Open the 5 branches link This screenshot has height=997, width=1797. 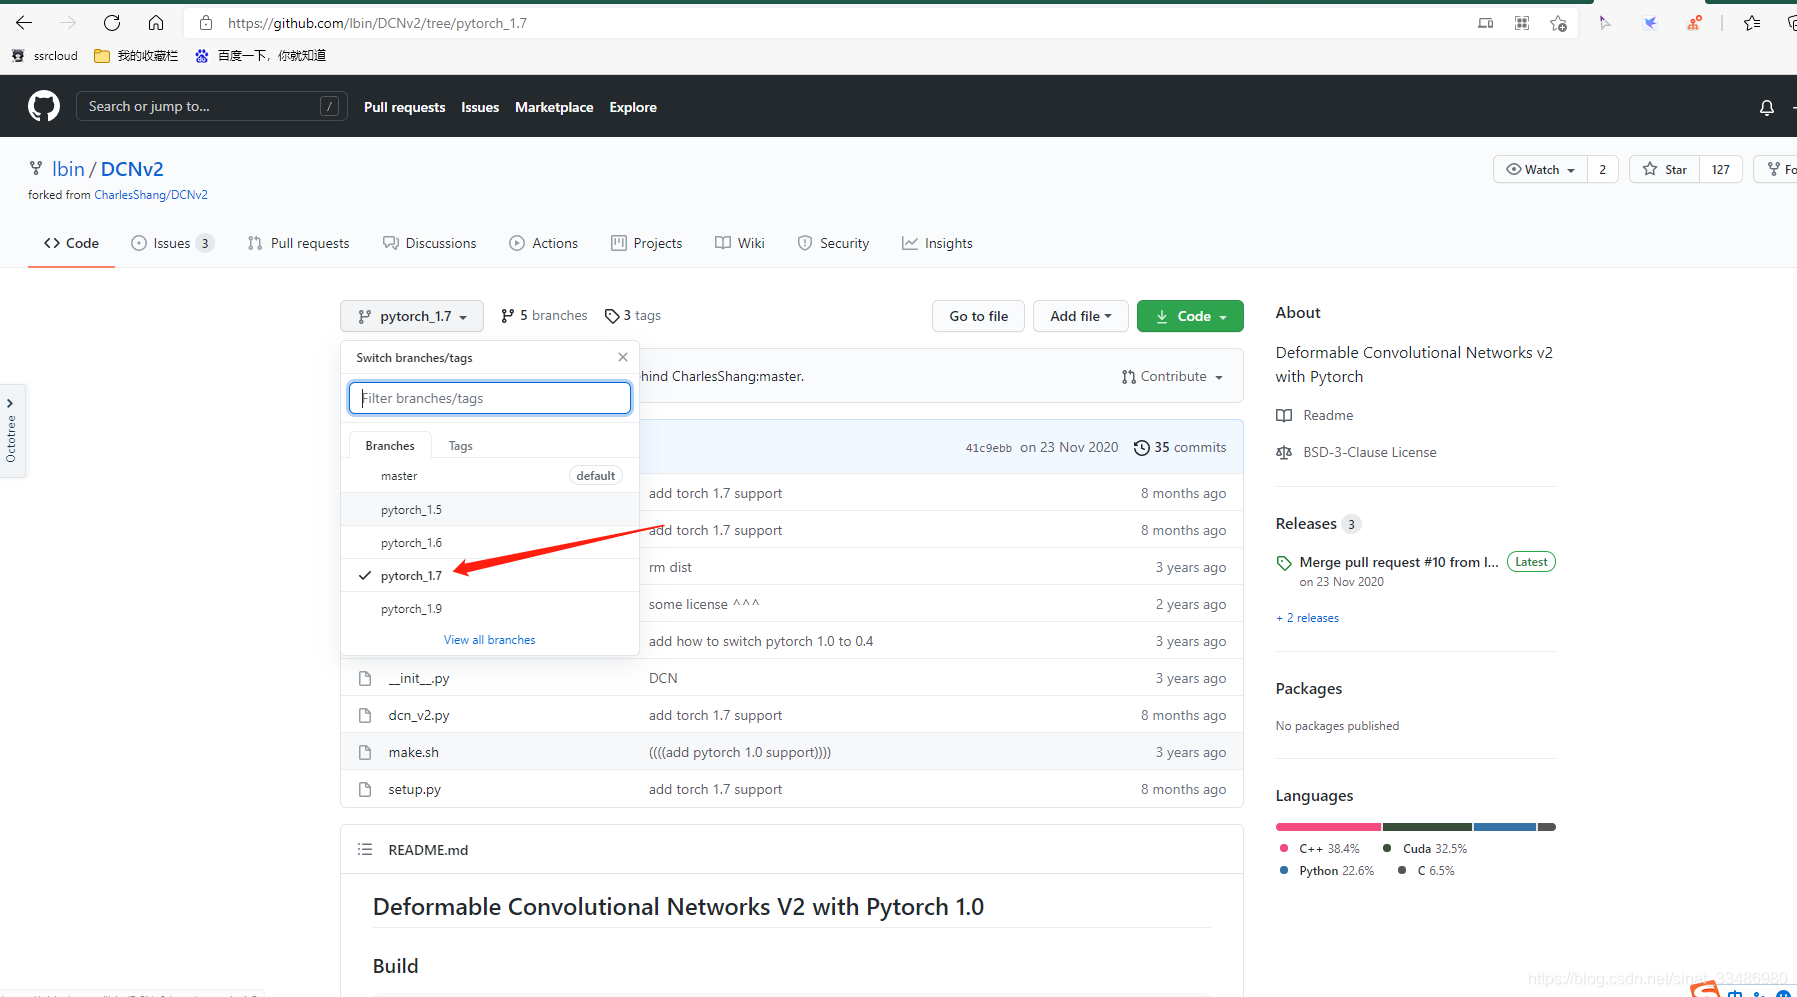544,315
